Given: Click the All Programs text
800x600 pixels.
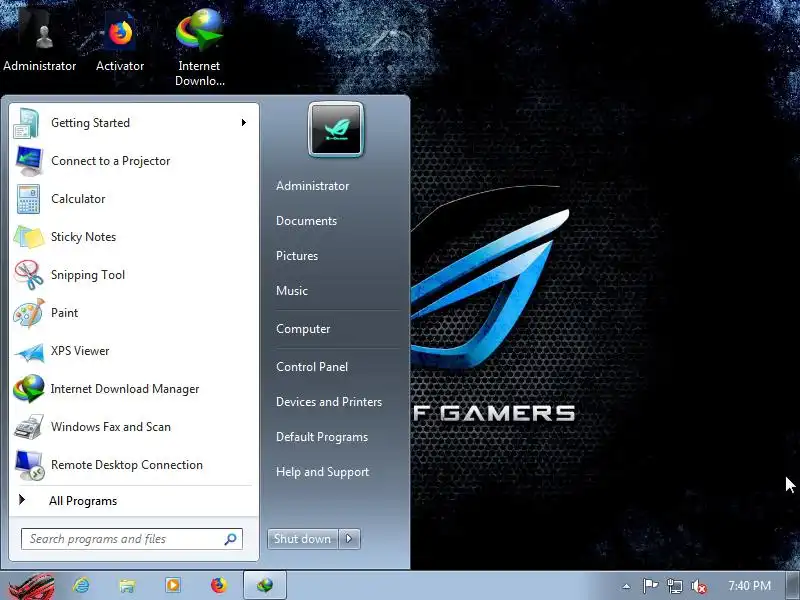Looking at the screenshot, I should (83, 501).
